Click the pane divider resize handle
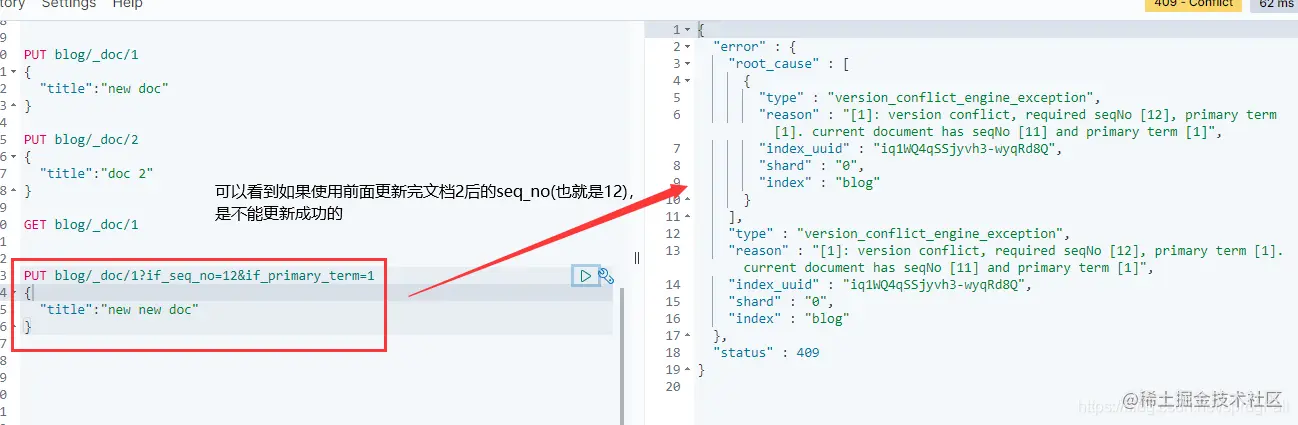The width and height of the screenshot is (1298, 425). point(637,257)
